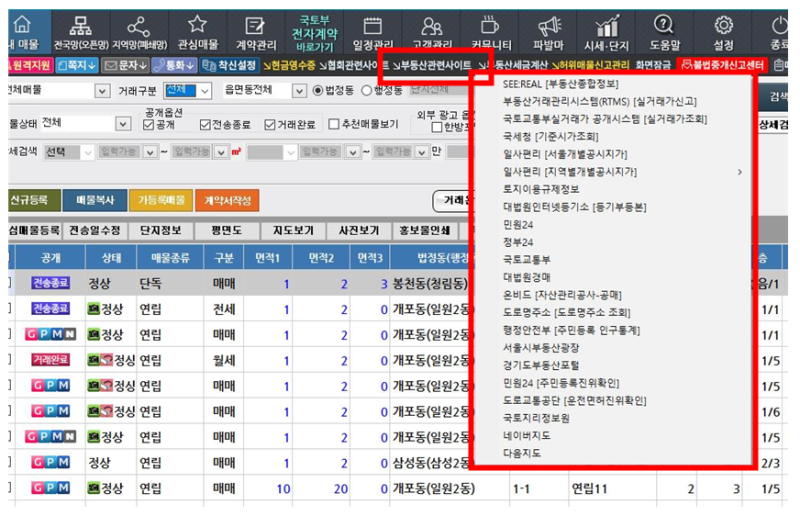Open 불법중개신고센터 report center

coord(722,65)
